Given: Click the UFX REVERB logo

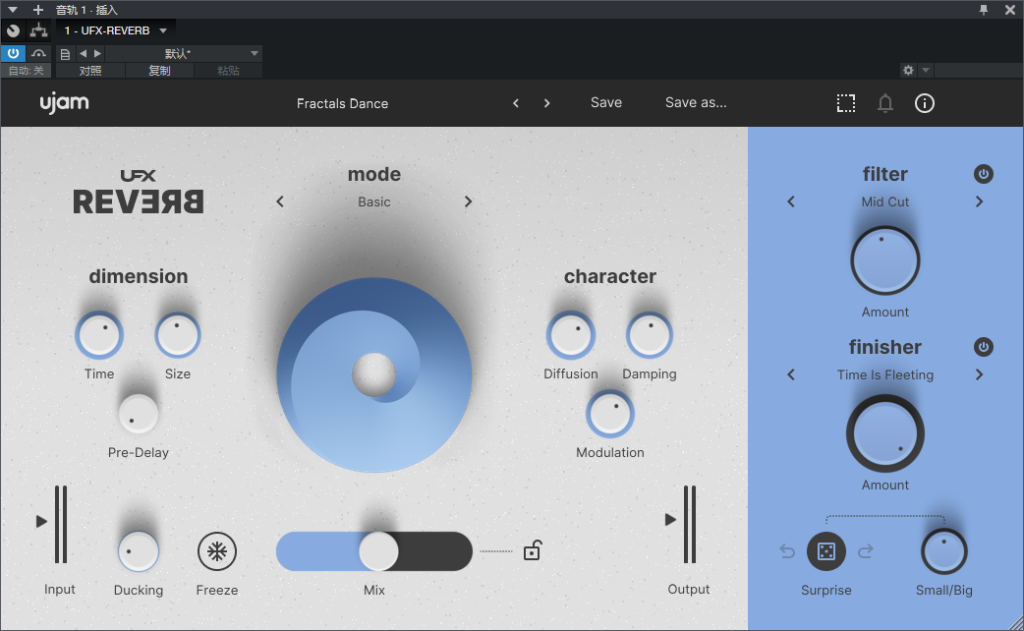Looking at the screenshot, I should click(138, 192).
